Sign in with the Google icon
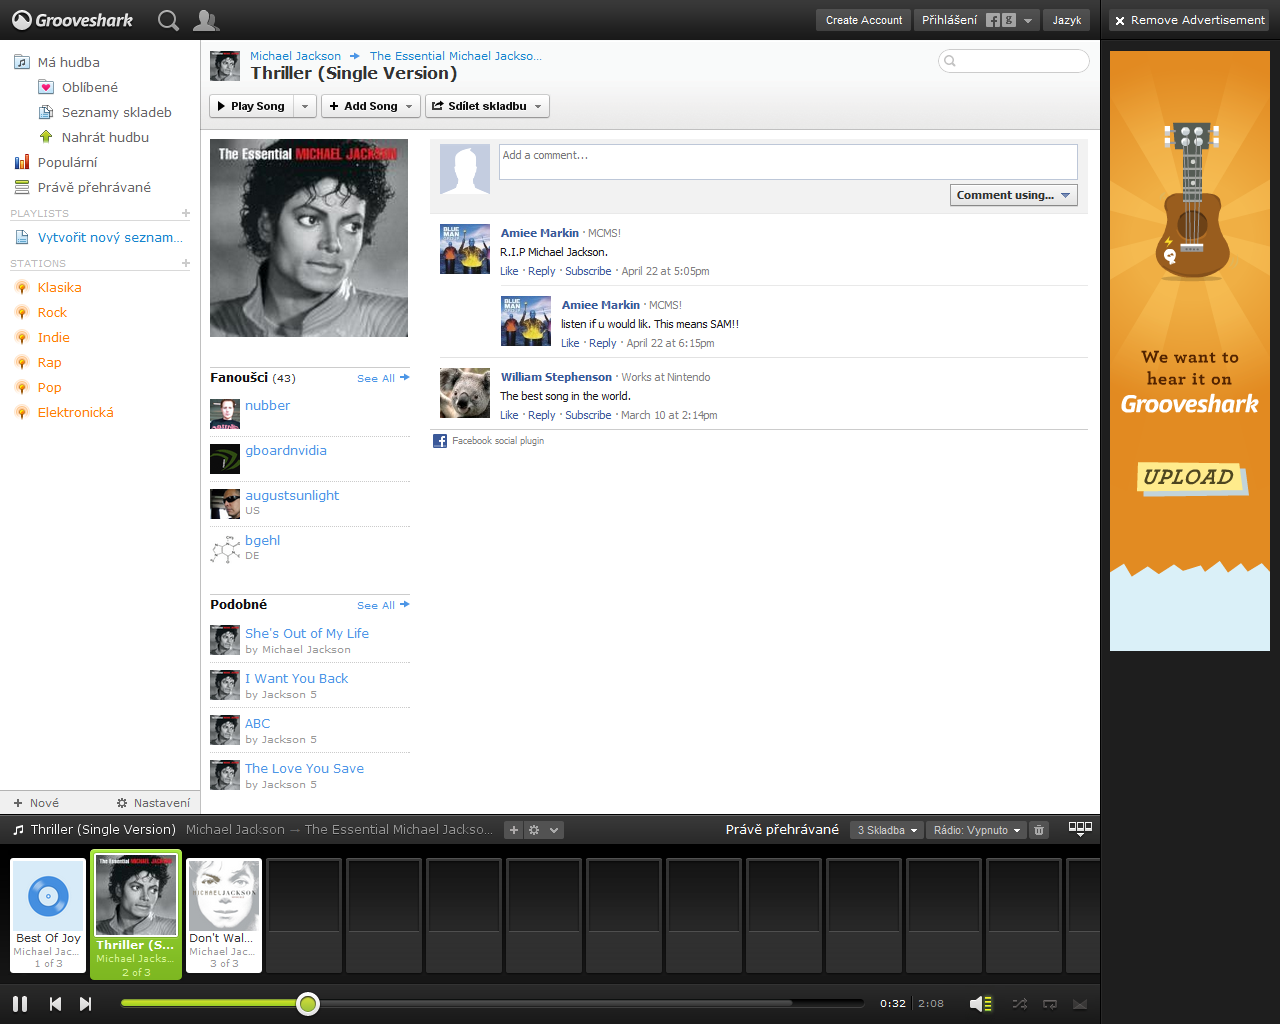This screenshot has width=1280, height=1024. 1009,20
